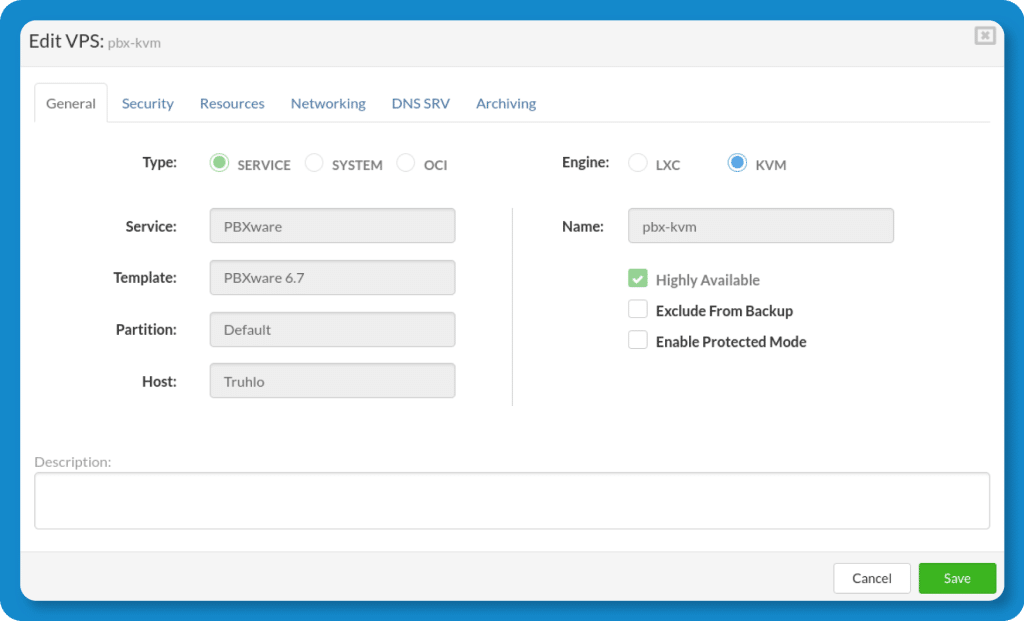Click inside the Description text area
Viewport: 1024px width, 621px height.
[512, 500]
